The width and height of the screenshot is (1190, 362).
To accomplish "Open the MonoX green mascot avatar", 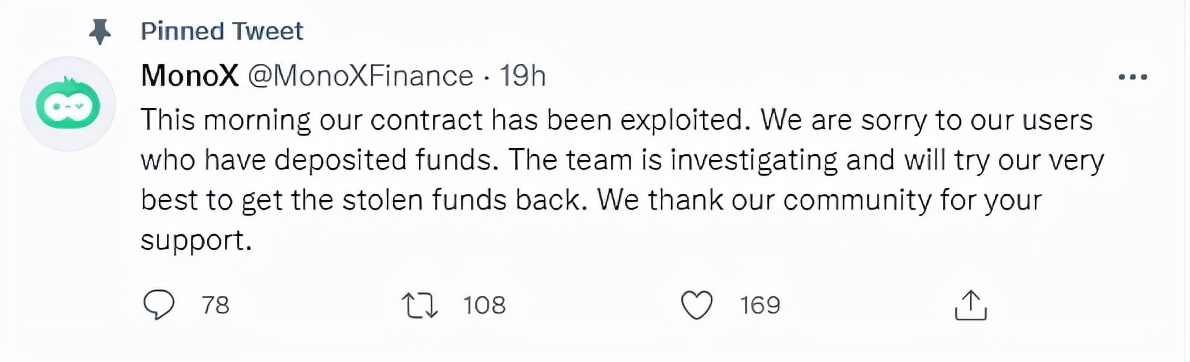I will click(x=68, y=104).
